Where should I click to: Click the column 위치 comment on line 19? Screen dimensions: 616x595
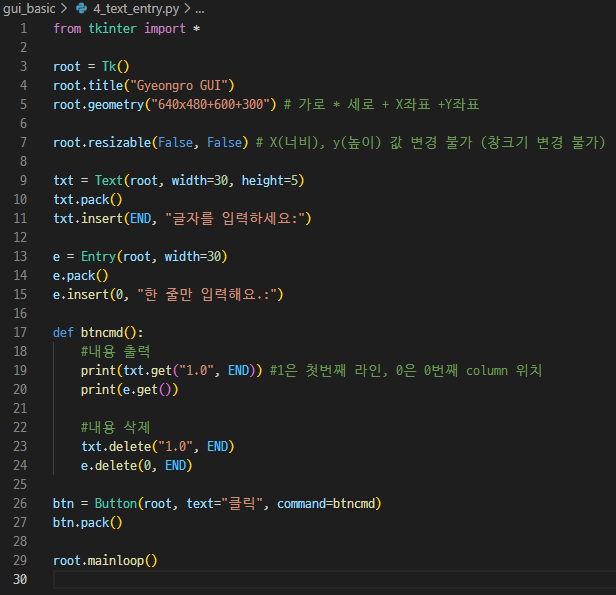click(x=504, y=370)
